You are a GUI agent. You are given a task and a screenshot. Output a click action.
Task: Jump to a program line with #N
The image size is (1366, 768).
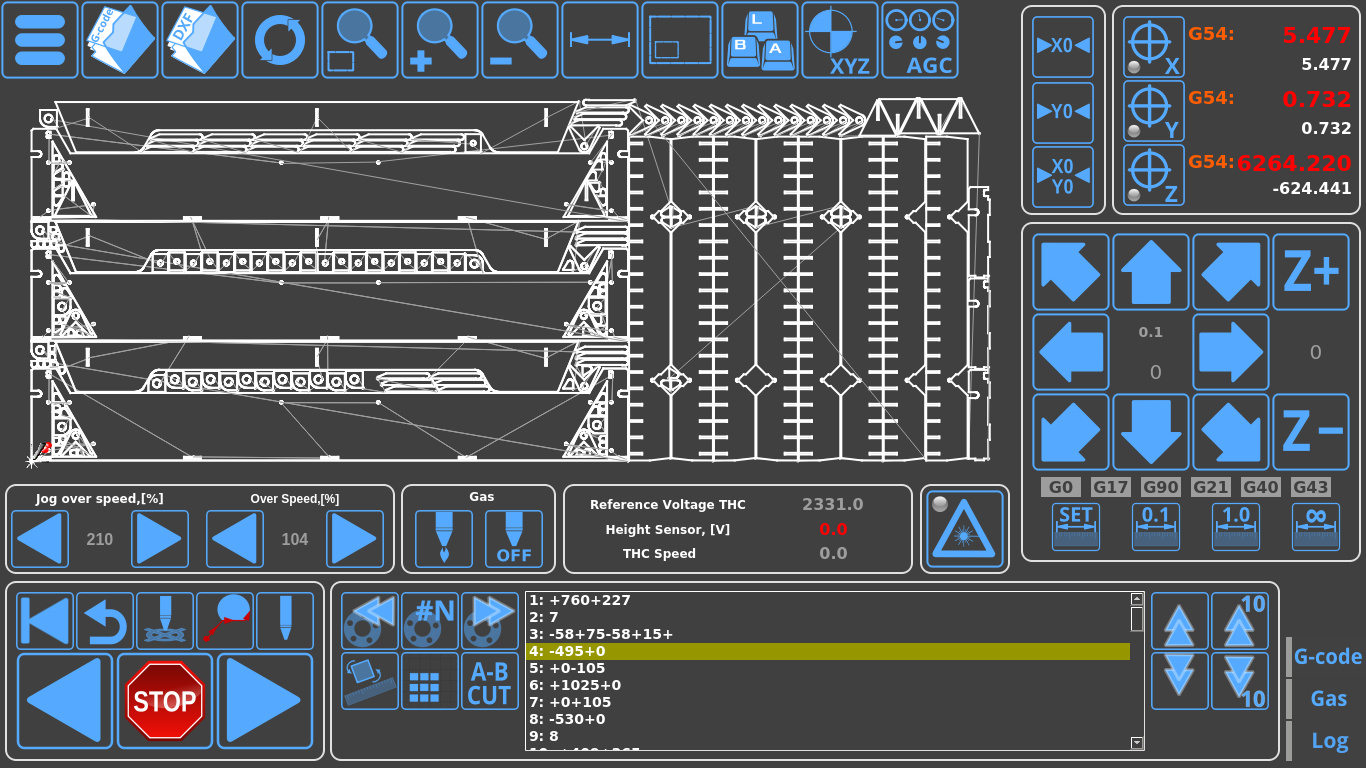click(x=429, y=620)
